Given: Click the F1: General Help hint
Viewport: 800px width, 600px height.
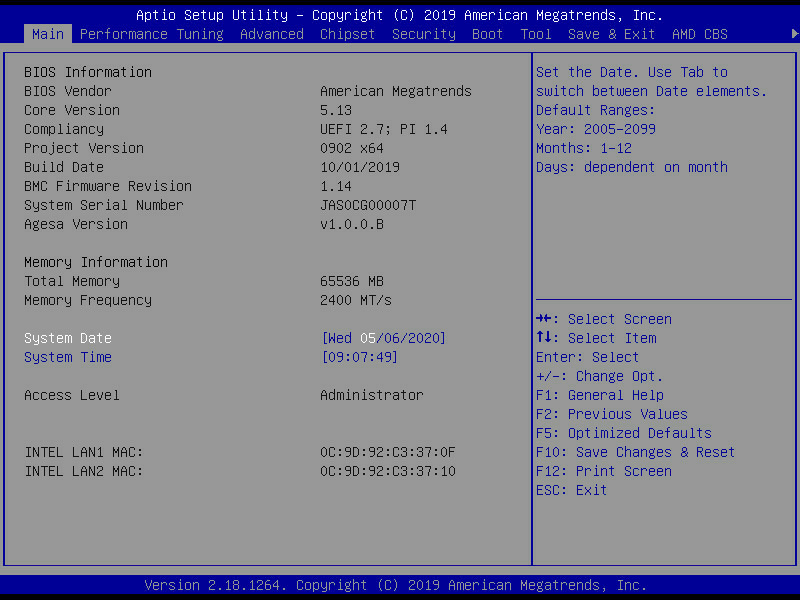Looking at the screenshot, I should point(599,395).
